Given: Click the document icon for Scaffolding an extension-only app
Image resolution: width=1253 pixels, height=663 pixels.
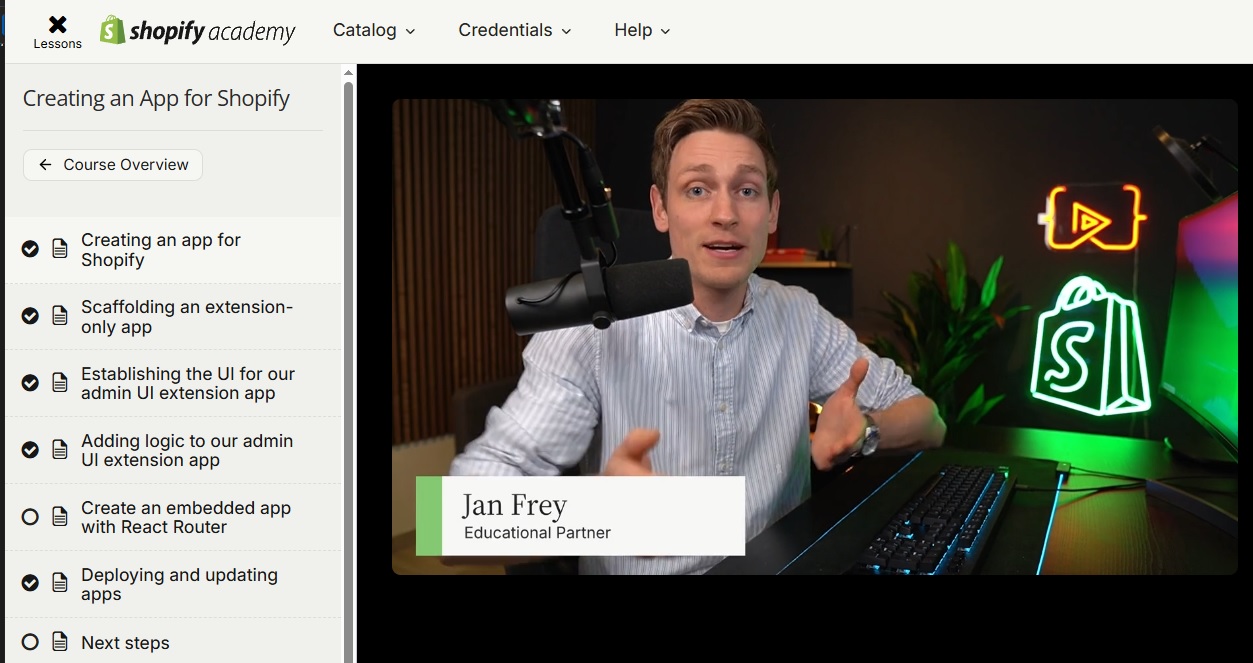Looking at the screenshot, I should (60, 316).
